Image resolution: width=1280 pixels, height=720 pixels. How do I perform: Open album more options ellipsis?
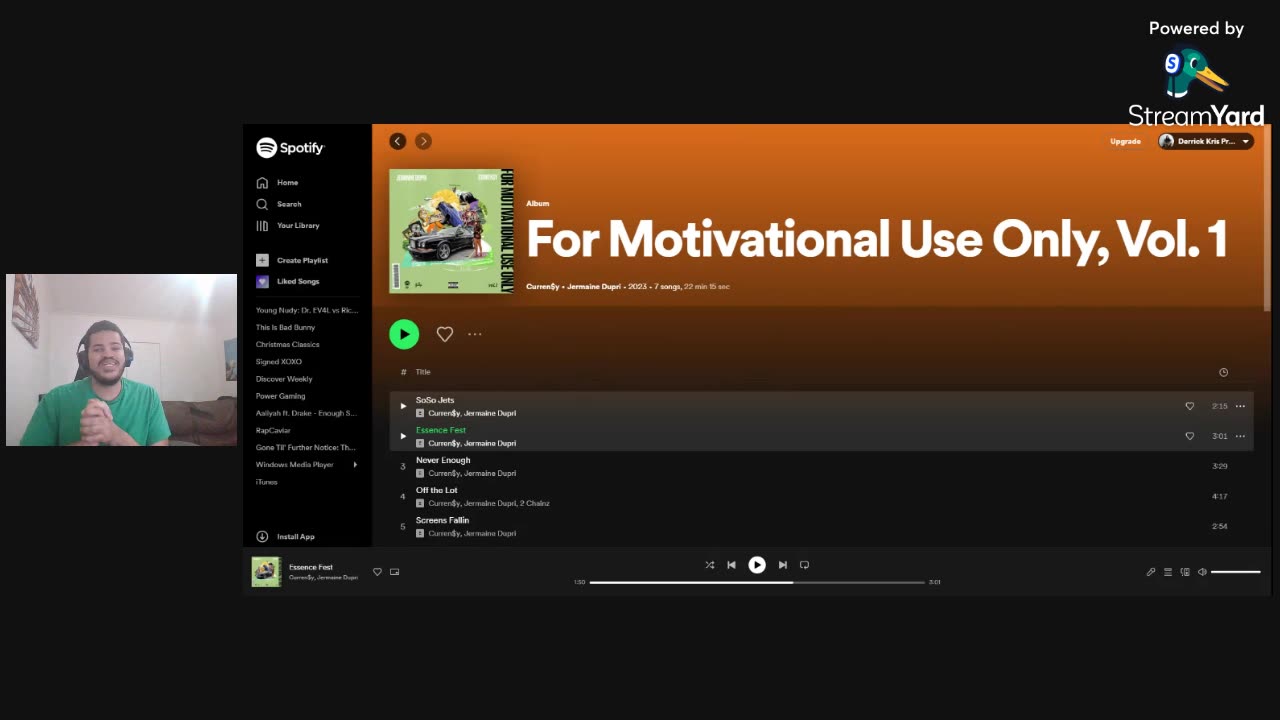coord(475,334)
